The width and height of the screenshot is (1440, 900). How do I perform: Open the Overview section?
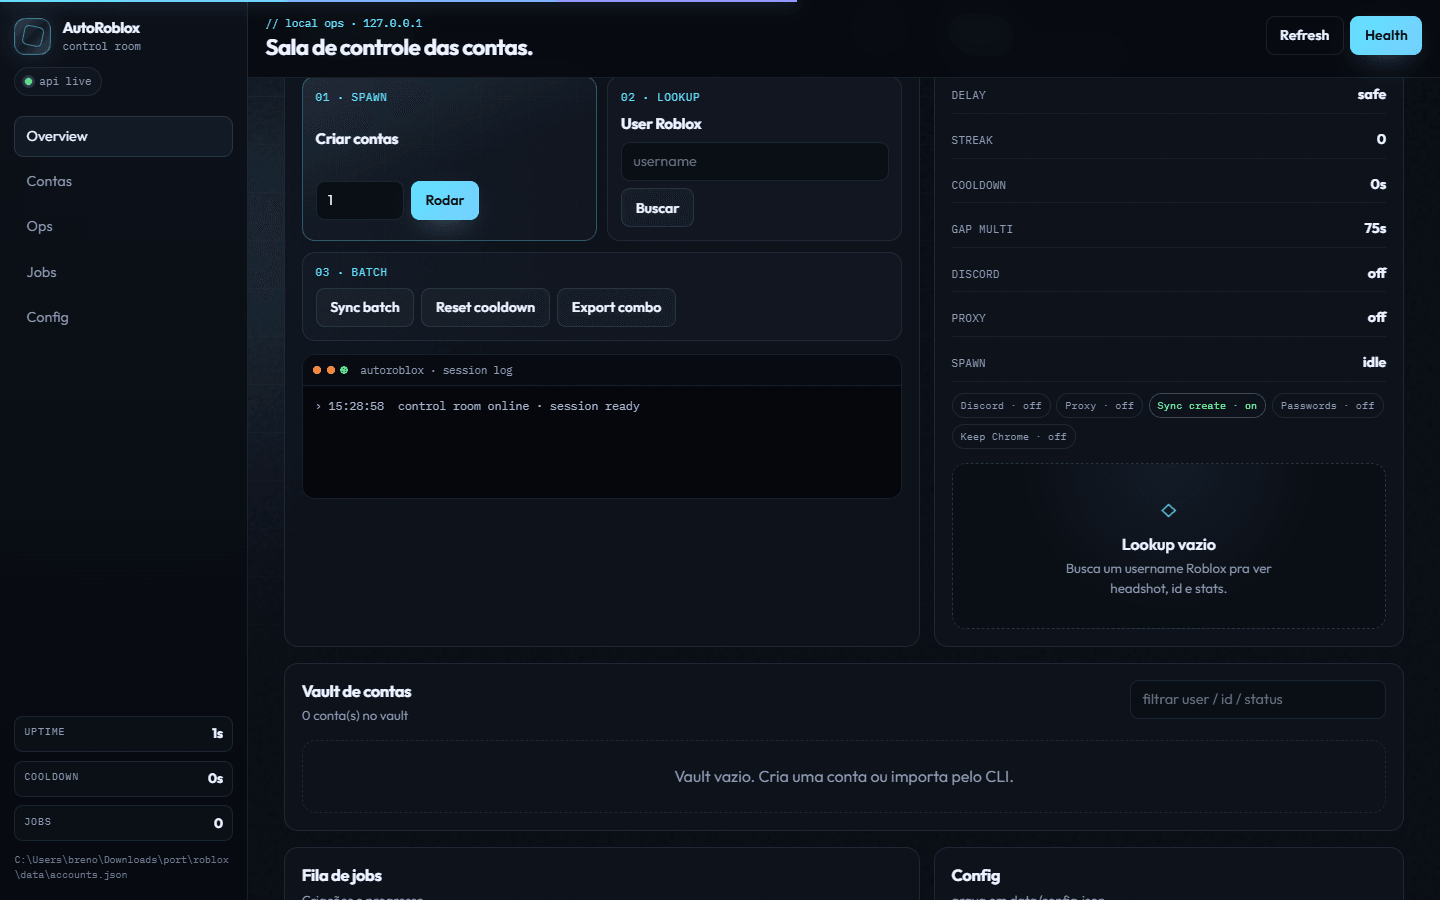point(123,136)
